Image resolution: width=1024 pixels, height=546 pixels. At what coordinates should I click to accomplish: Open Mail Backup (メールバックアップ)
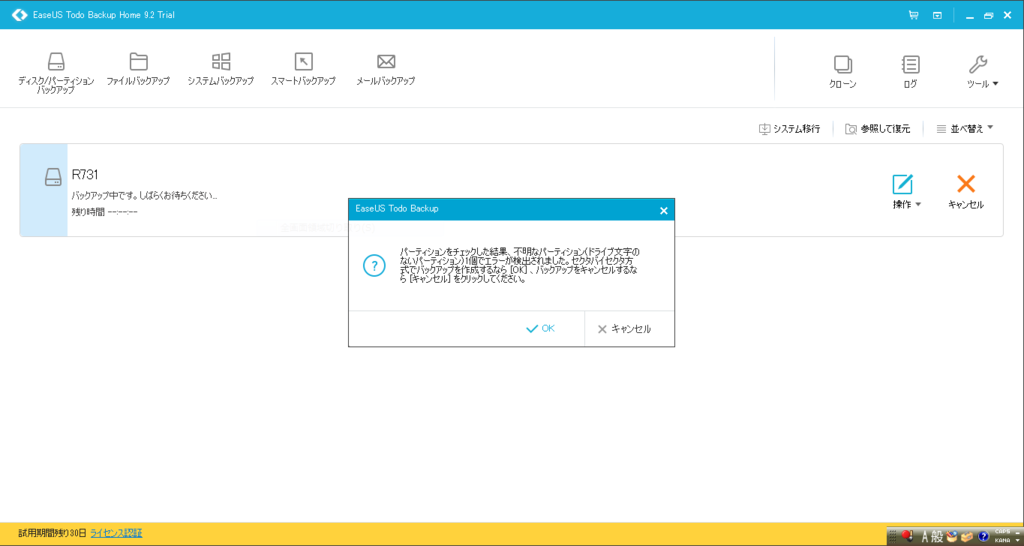pos(386,69)
